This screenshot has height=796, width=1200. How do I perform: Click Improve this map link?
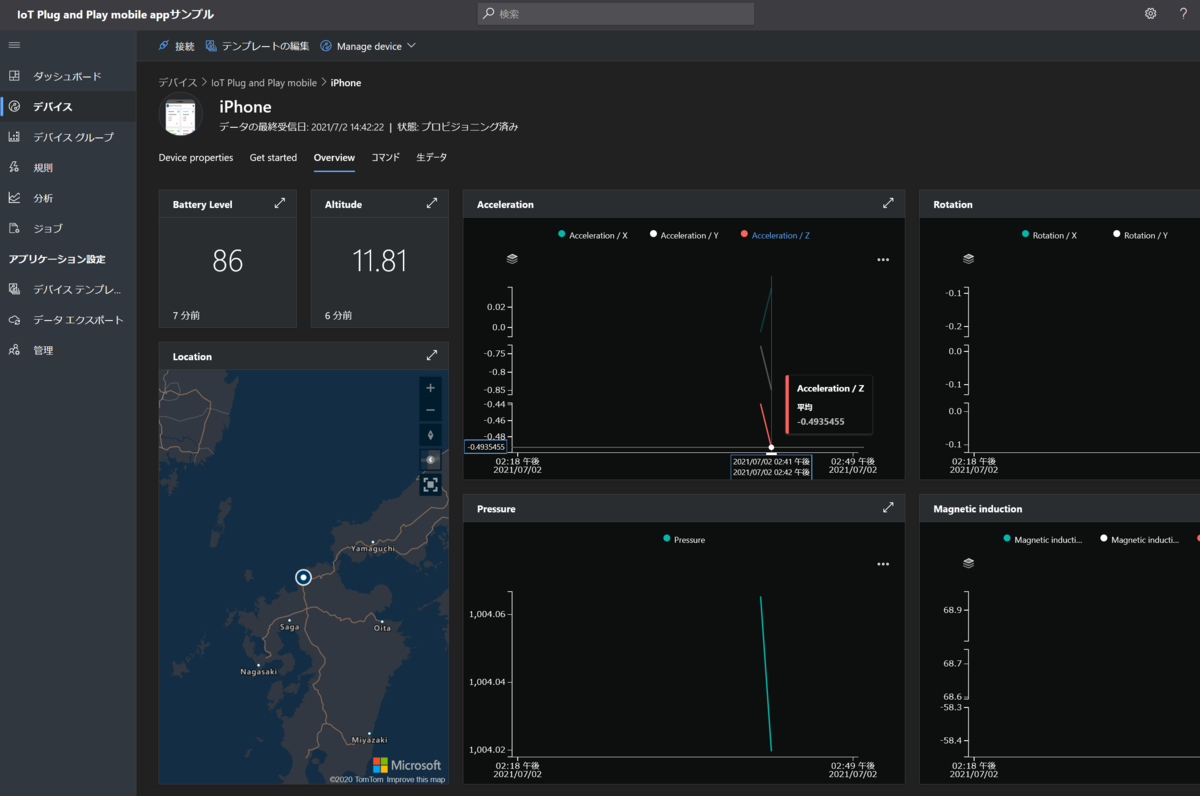[416, 779]
